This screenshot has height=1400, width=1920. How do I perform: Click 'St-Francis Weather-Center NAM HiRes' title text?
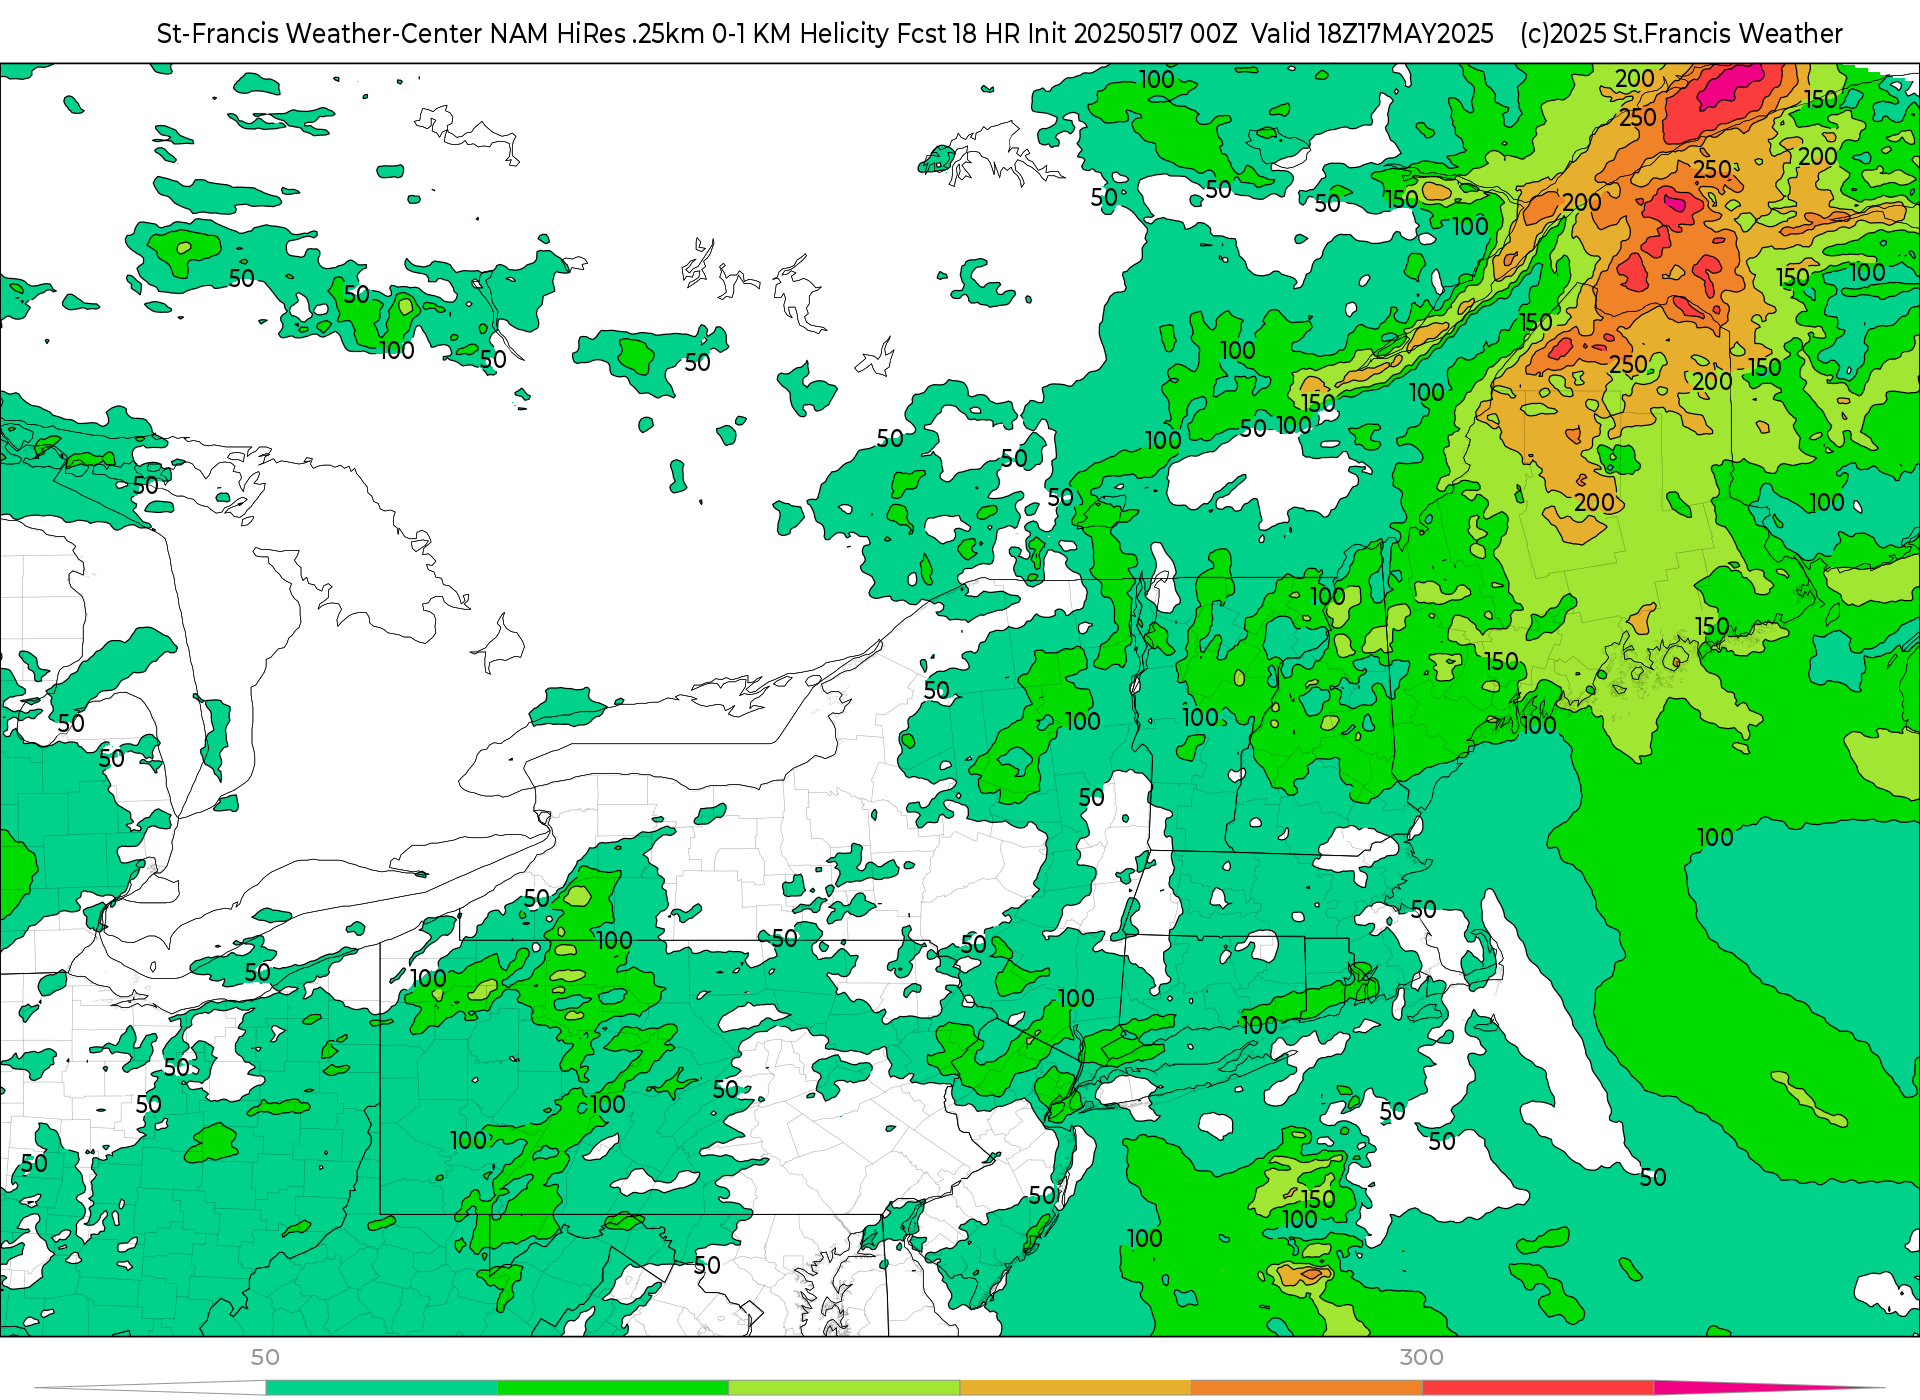click(x=391, y=34)
